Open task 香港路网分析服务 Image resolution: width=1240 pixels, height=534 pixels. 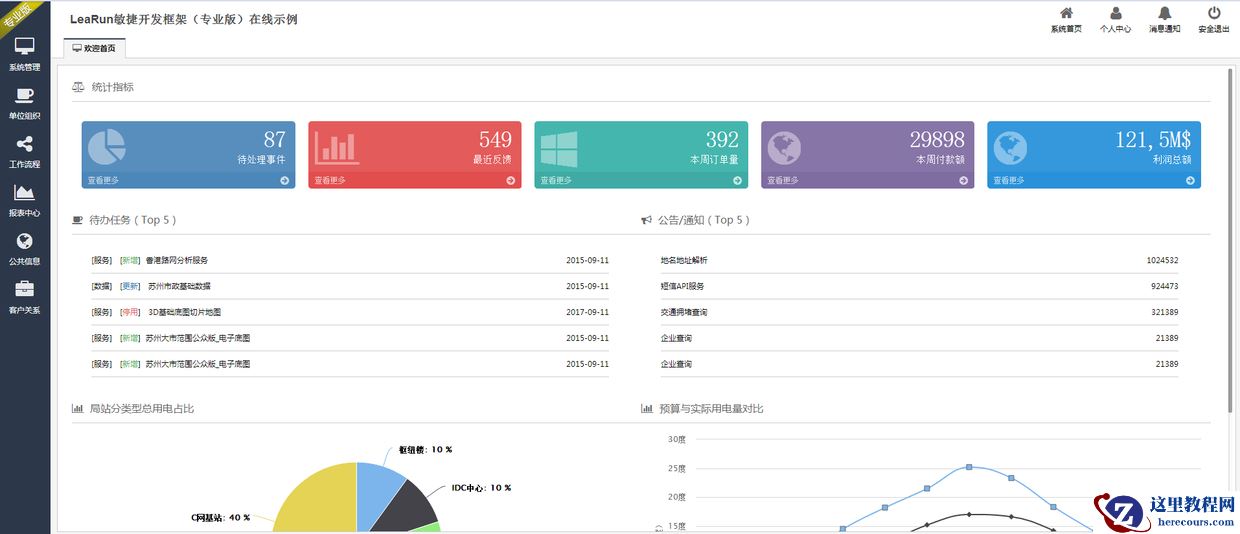pyautogui.click(x=177, y=260)
